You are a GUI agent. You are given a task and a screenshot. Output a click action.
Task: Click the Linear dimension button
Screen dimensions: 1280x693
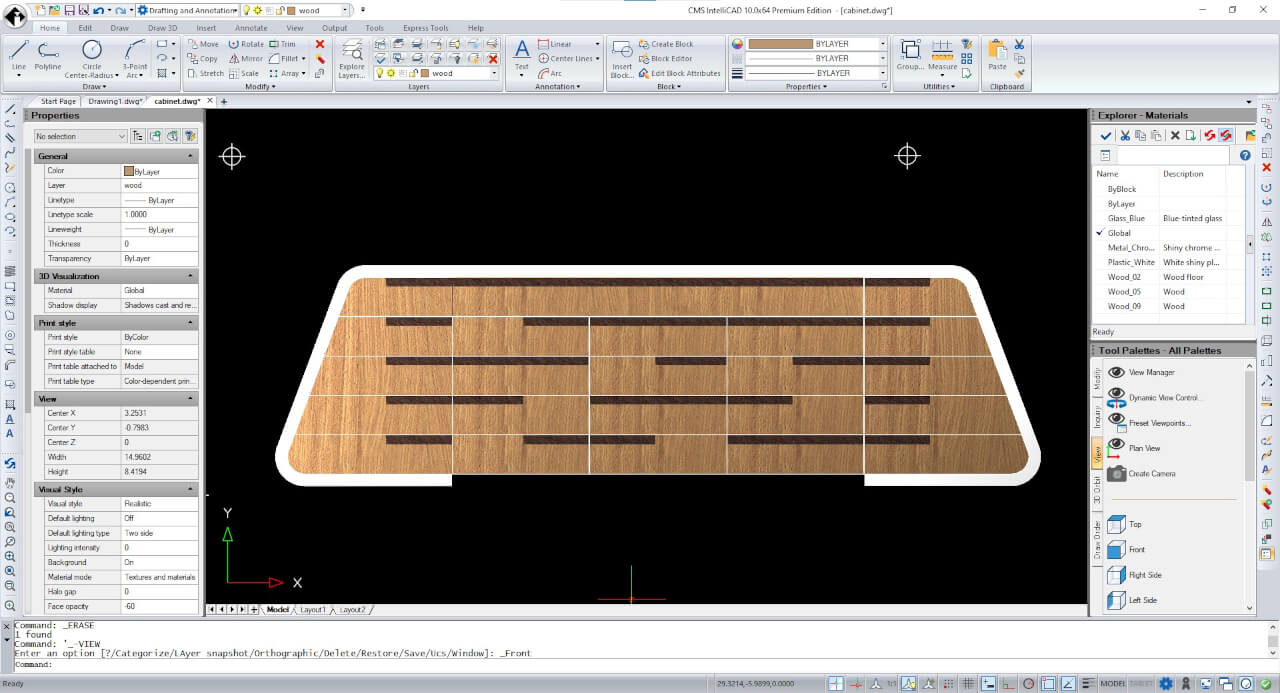click(x=555, y=44)
